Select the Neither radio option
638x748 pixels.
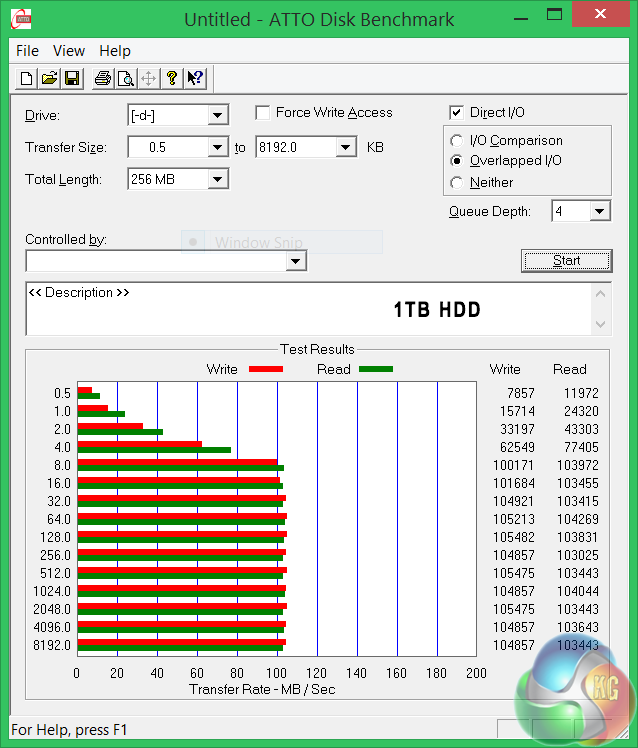click(x=457, y=183)
